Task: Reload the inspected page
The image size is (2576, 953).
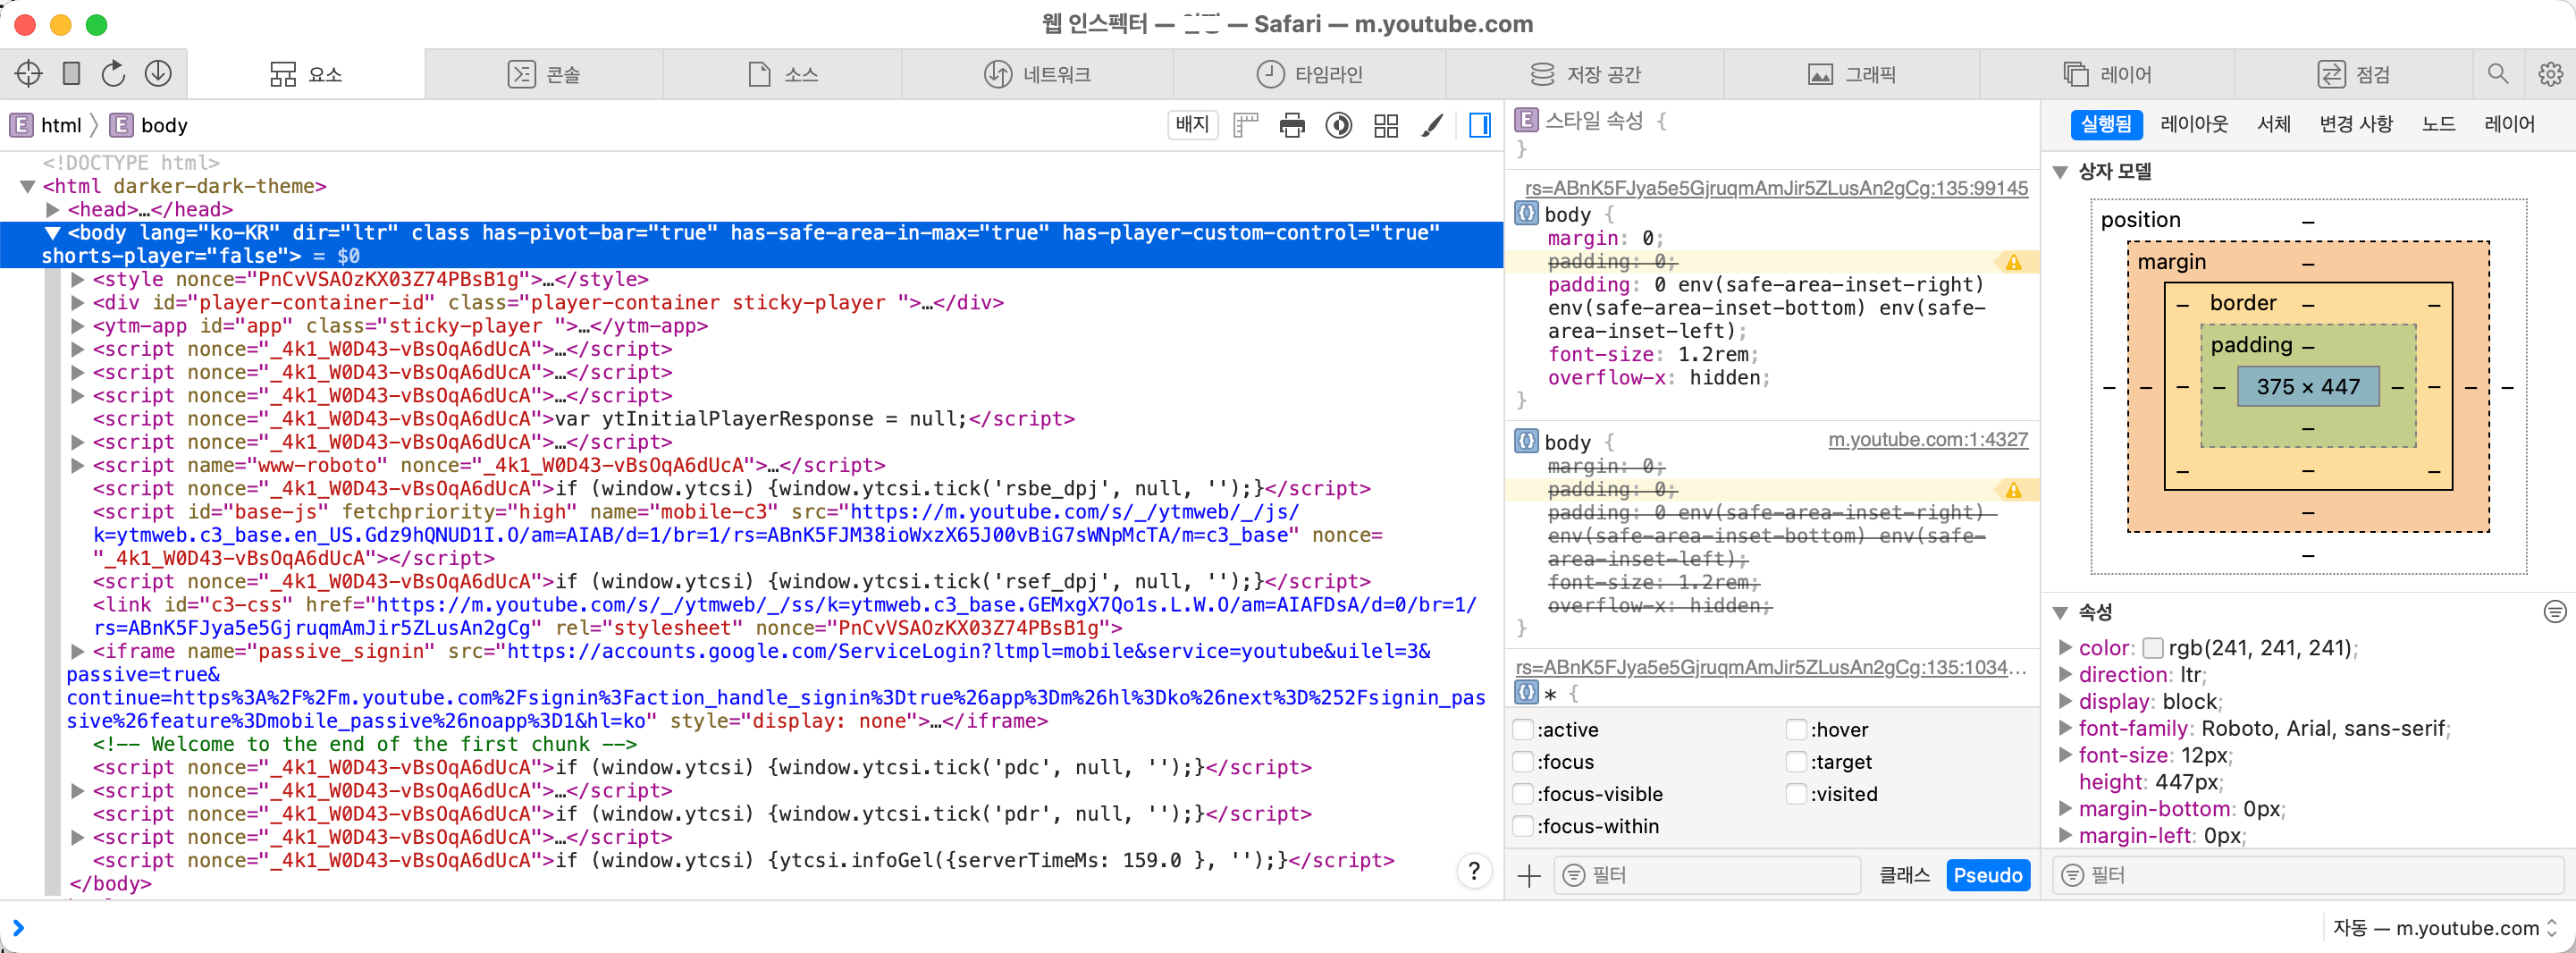Action: [x=114, y=74]
